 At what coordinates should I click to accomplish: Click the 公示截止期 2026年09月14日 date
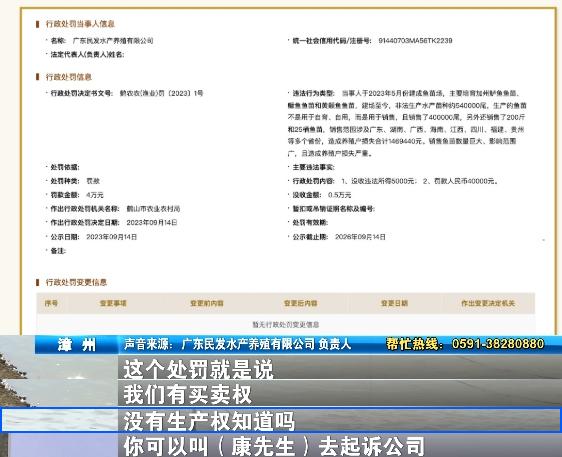pos(360,237)
